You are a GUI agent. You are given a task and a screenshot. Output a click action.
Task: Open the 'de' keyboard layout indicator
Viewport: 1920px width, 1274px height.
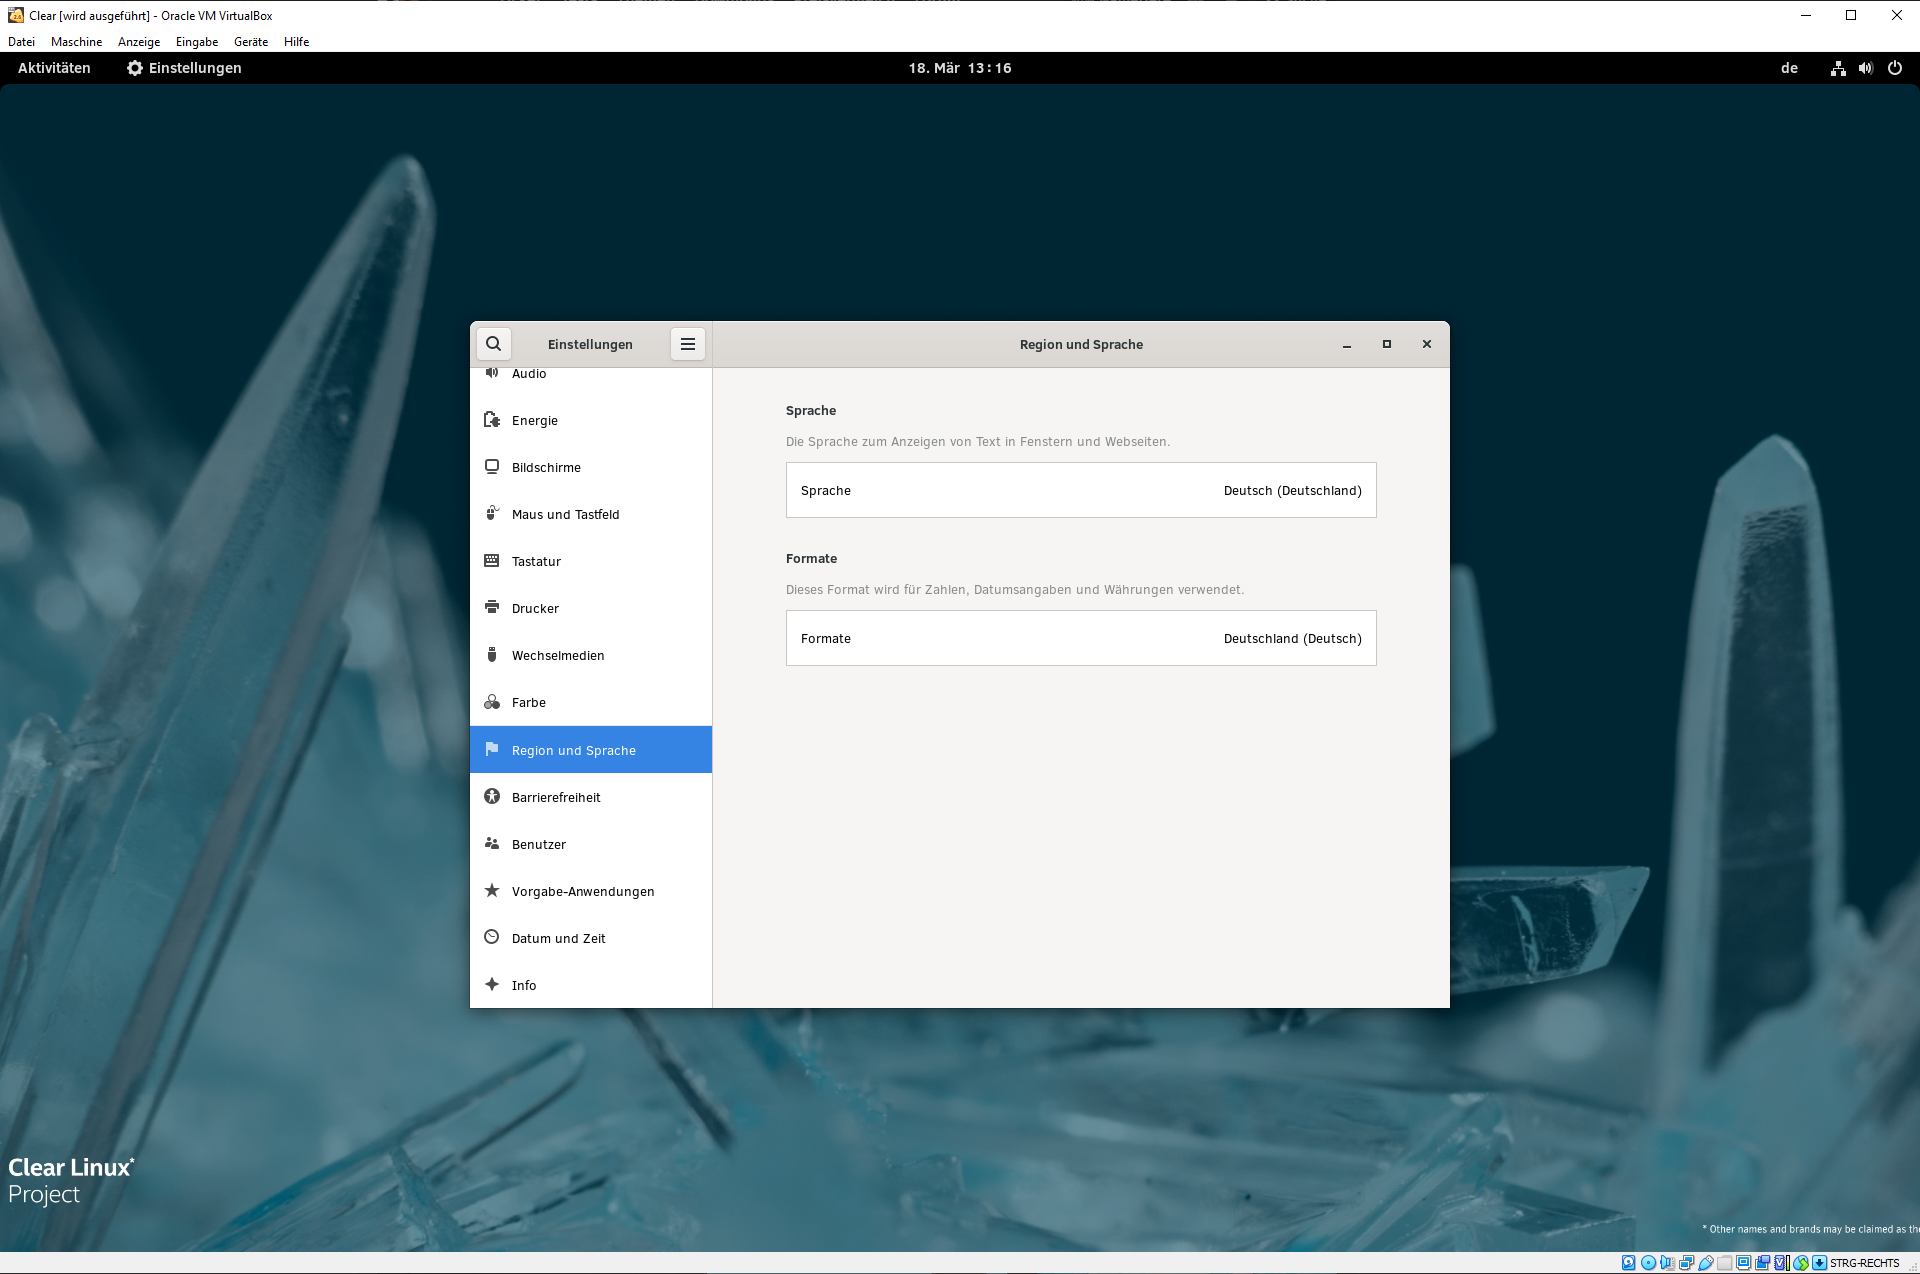pyautogui.click(x=1789, y=68)
